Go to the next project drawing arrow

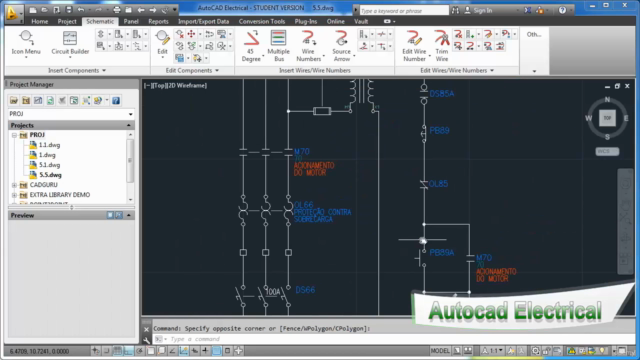click(x=153, y=10)
